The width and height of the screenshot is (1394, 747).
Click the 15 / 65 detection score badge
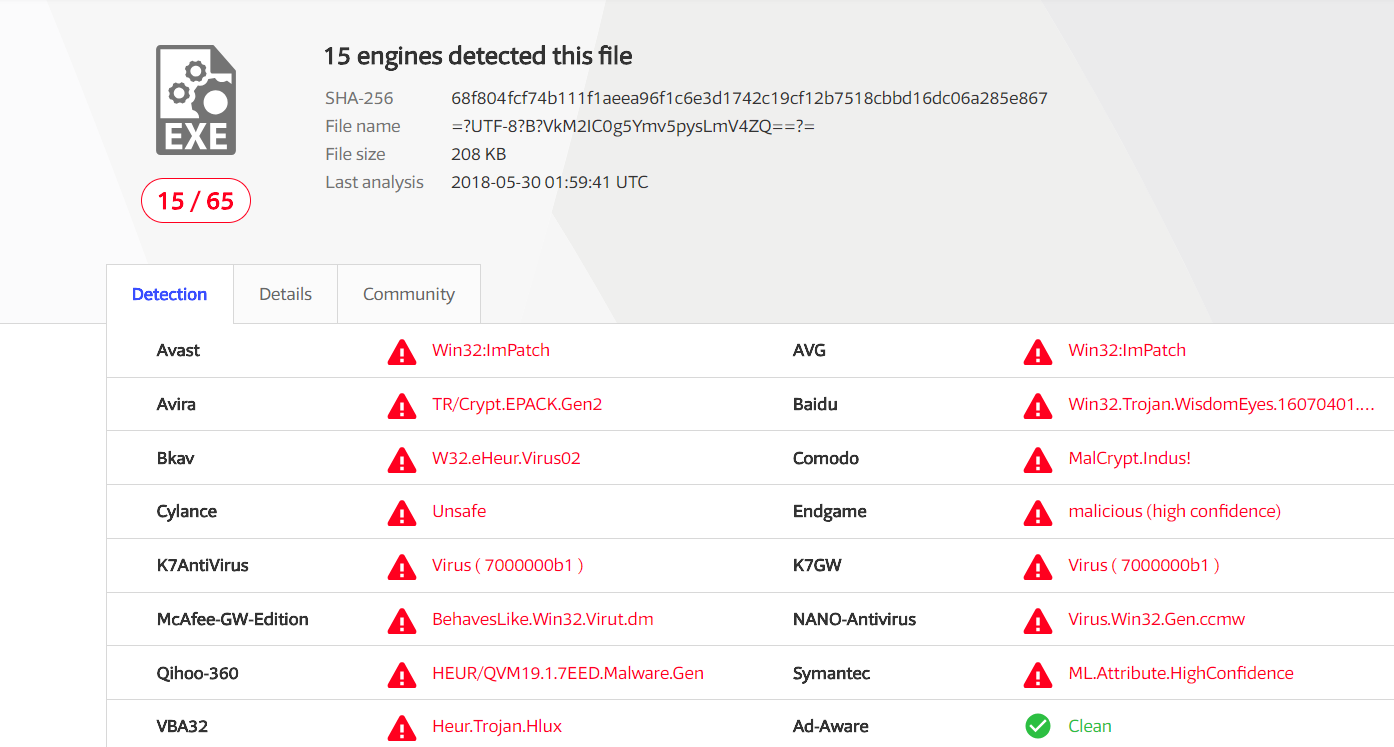click(x=196, y=201)
